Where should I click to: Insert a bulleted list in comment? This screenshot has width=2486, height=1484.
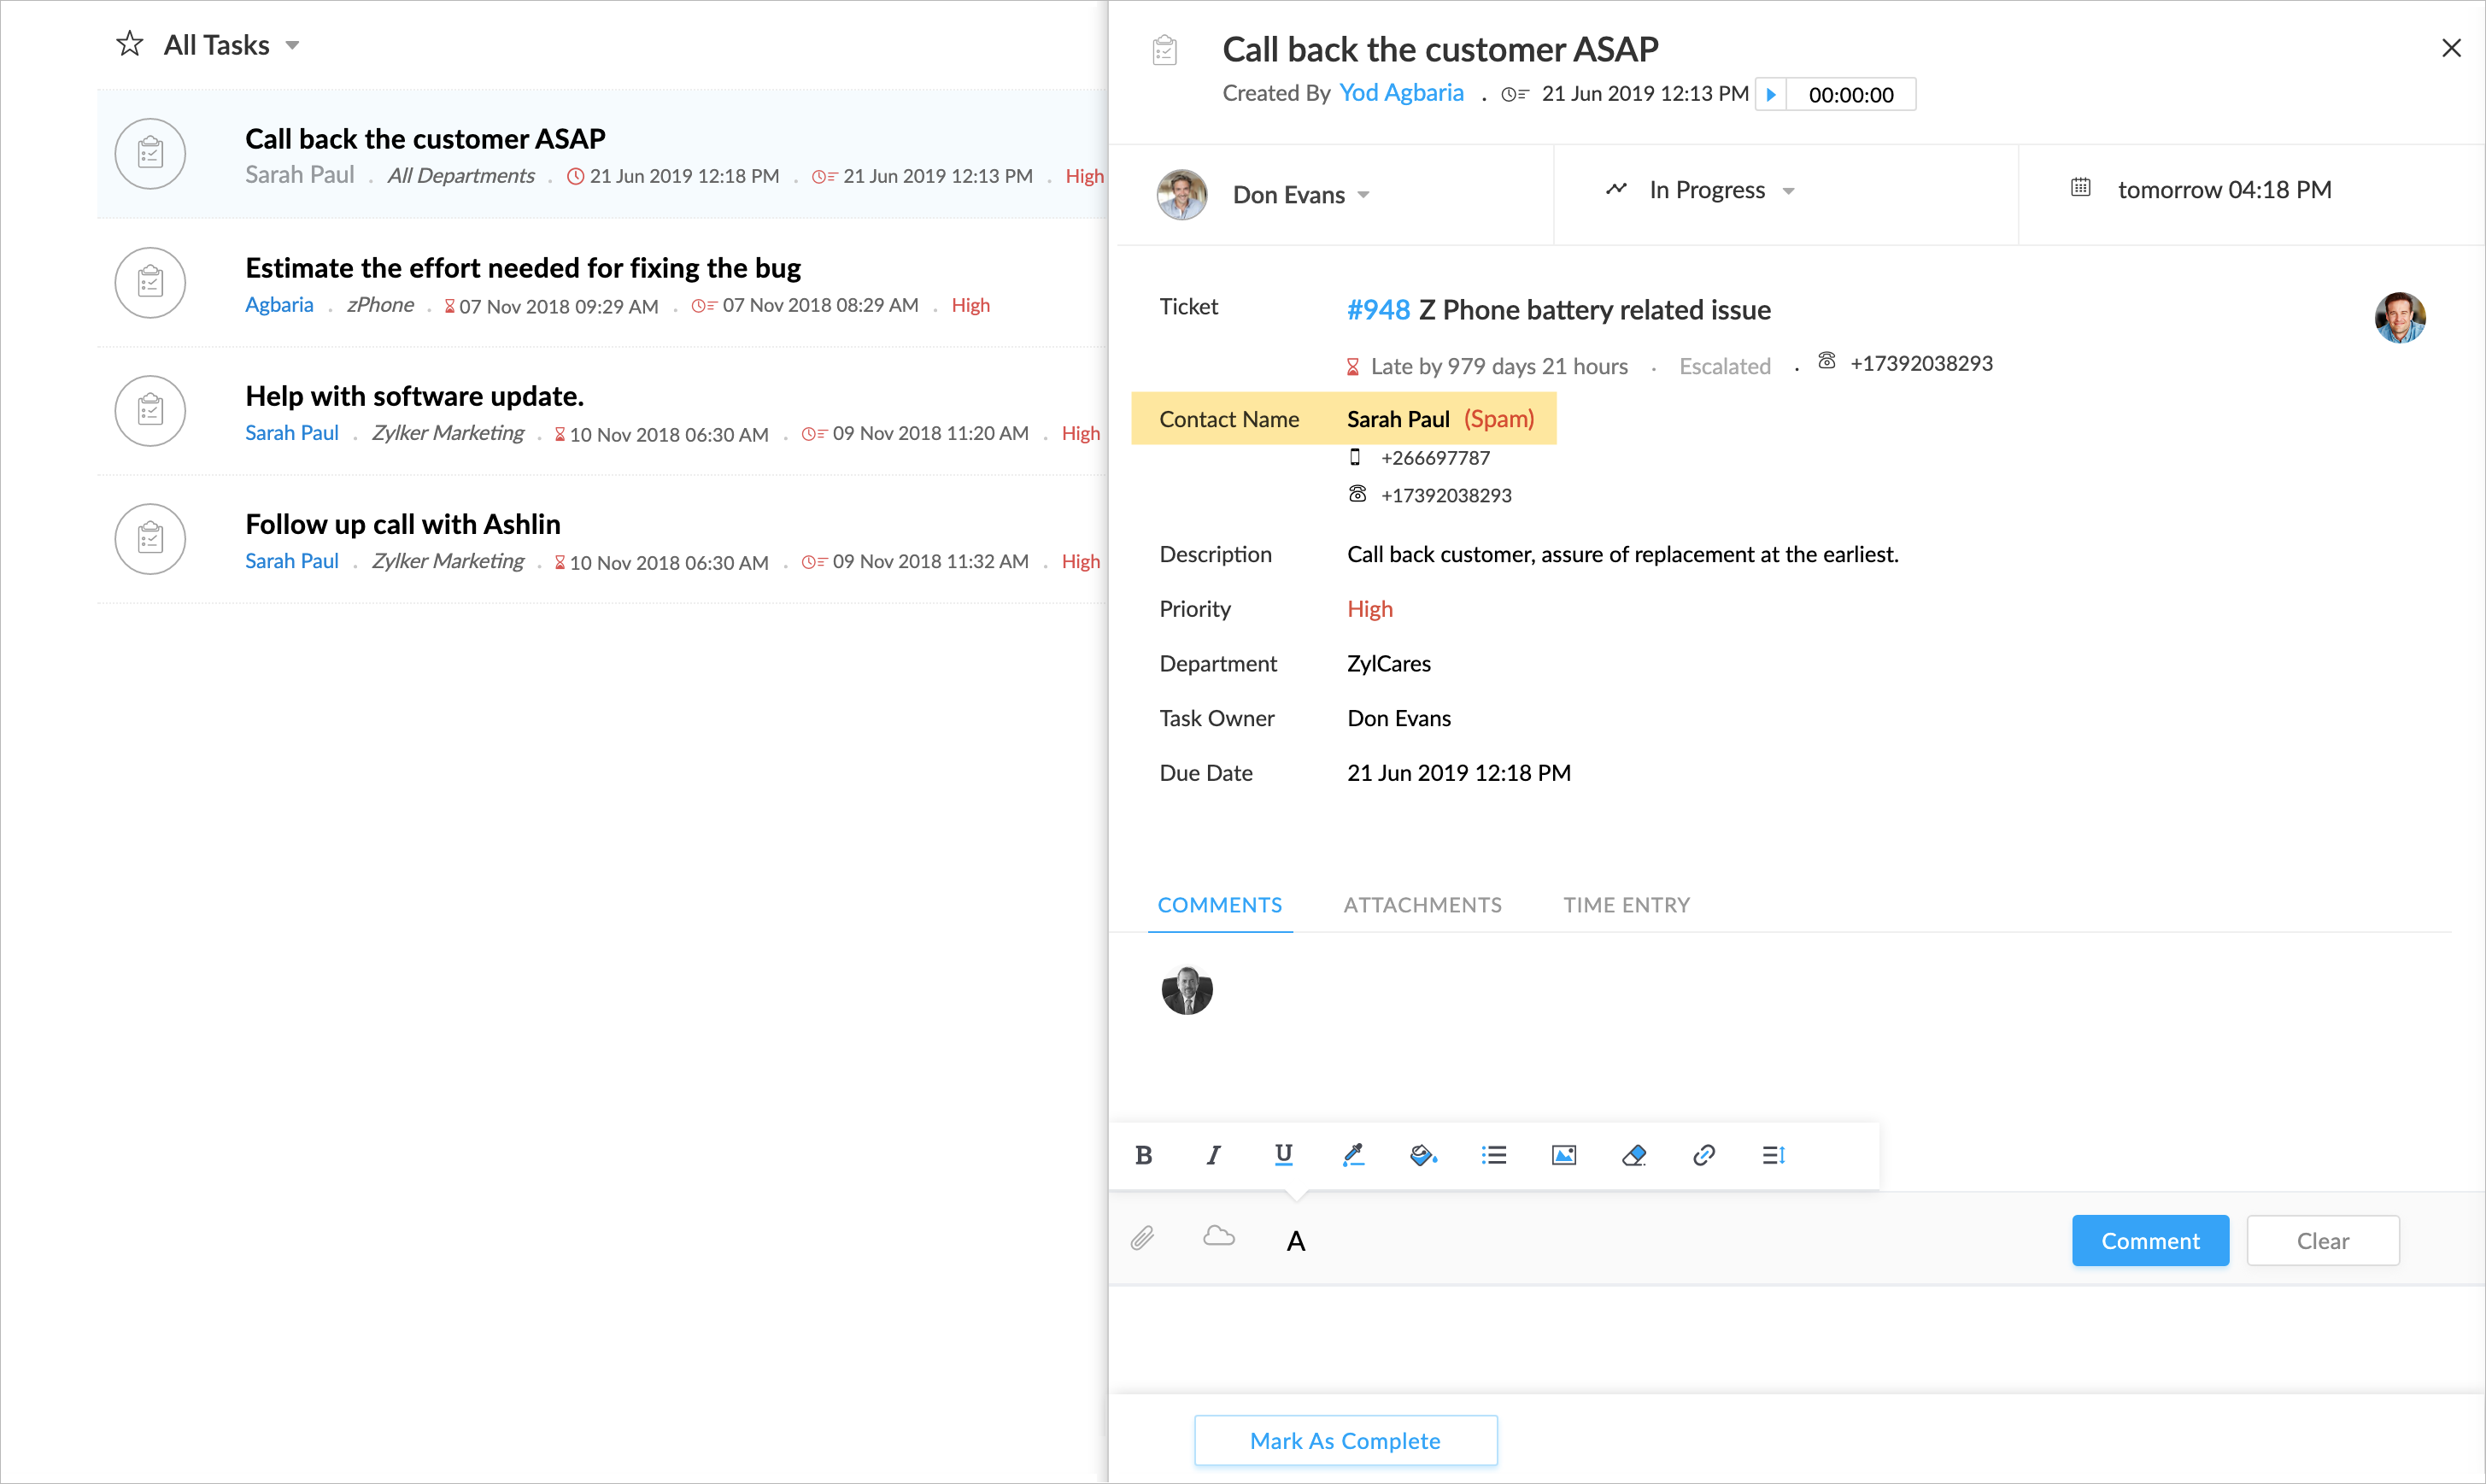pyautogui.click(x=1494, y=1155)
